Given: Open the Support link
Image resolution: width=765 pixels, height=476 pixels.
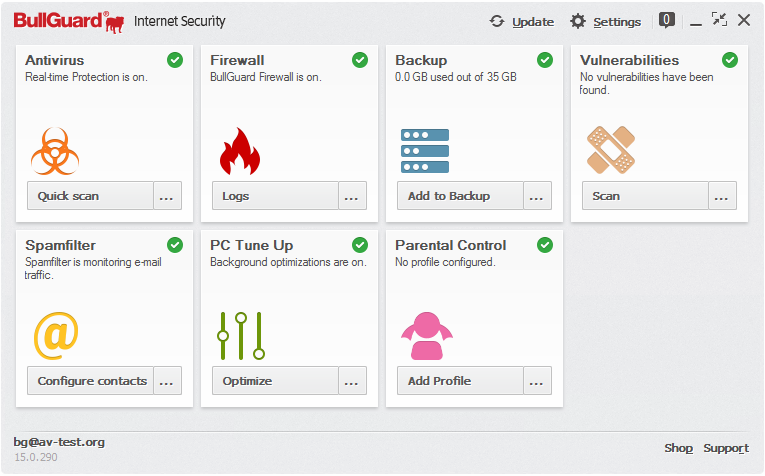Looking at the screenshot, I should [x=725, y=448].
